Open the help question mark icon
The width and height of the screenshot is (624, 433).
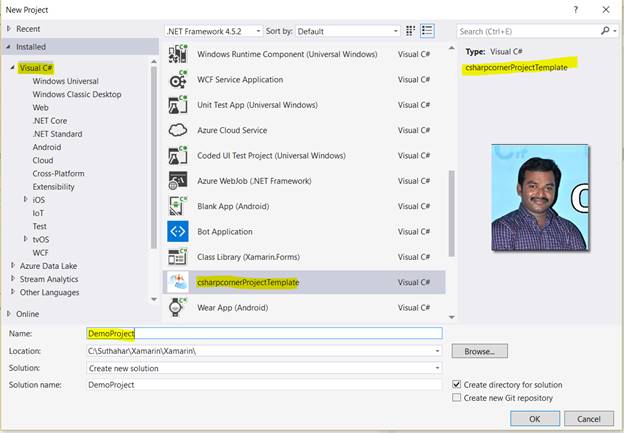[575, 10]
